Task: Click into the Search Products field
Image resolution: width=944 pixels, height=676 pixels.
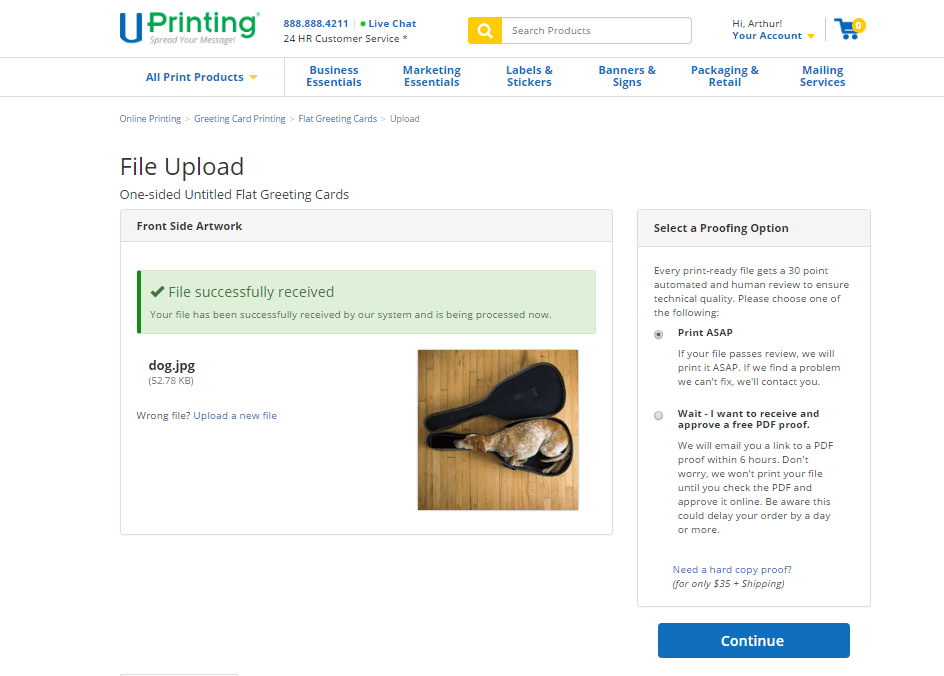Action: tap(595, 31)
